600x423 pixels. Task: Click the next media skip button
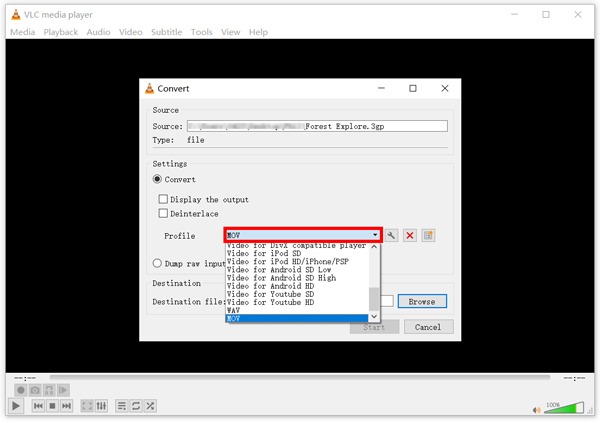point(67,406)
